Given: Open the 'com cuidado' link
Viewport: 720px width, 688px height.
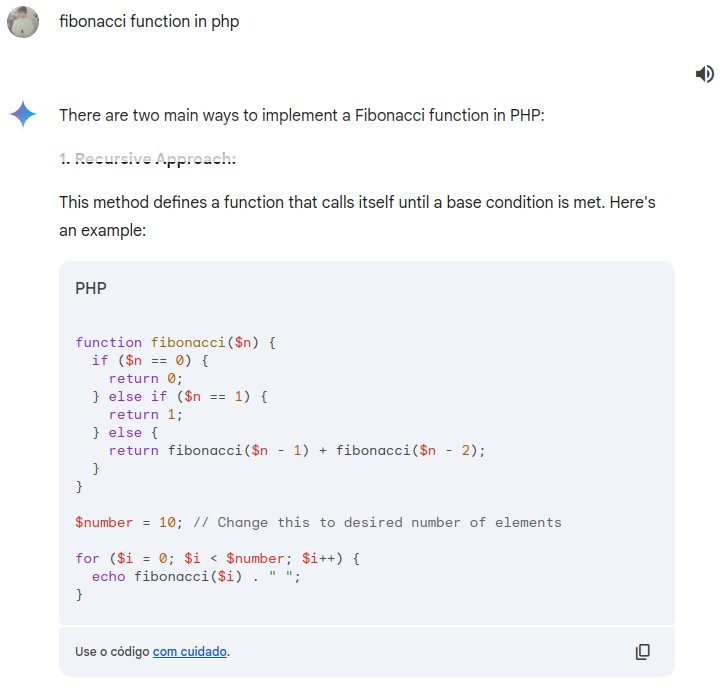Looking at the screenshot, I should pyautogui.click(x=190, y=652).
